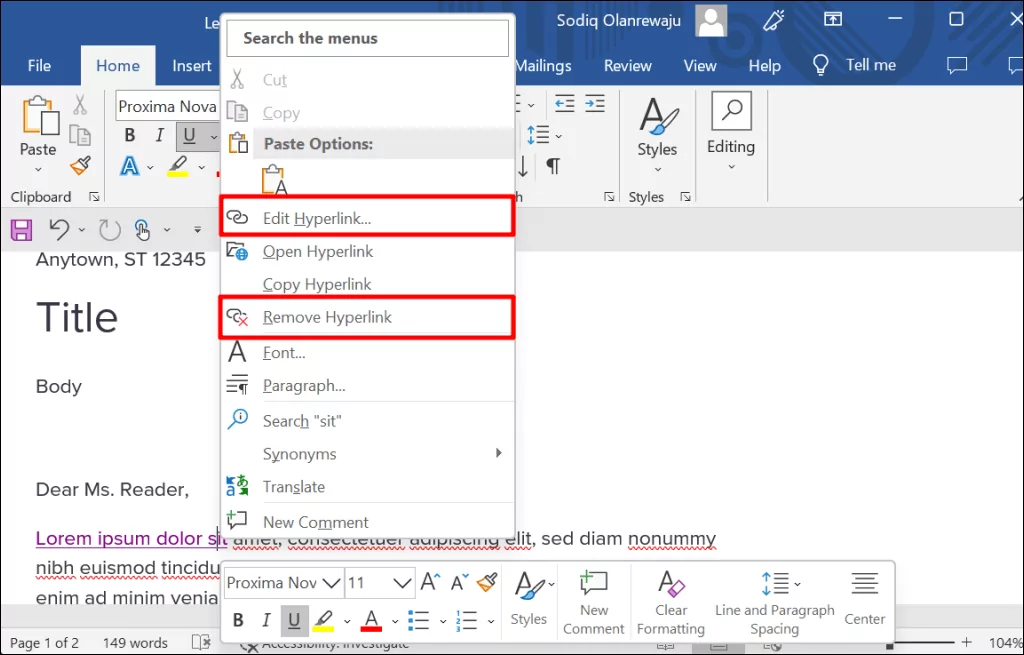Apply red font color from mini toolbar

click(x=371, y=620)
